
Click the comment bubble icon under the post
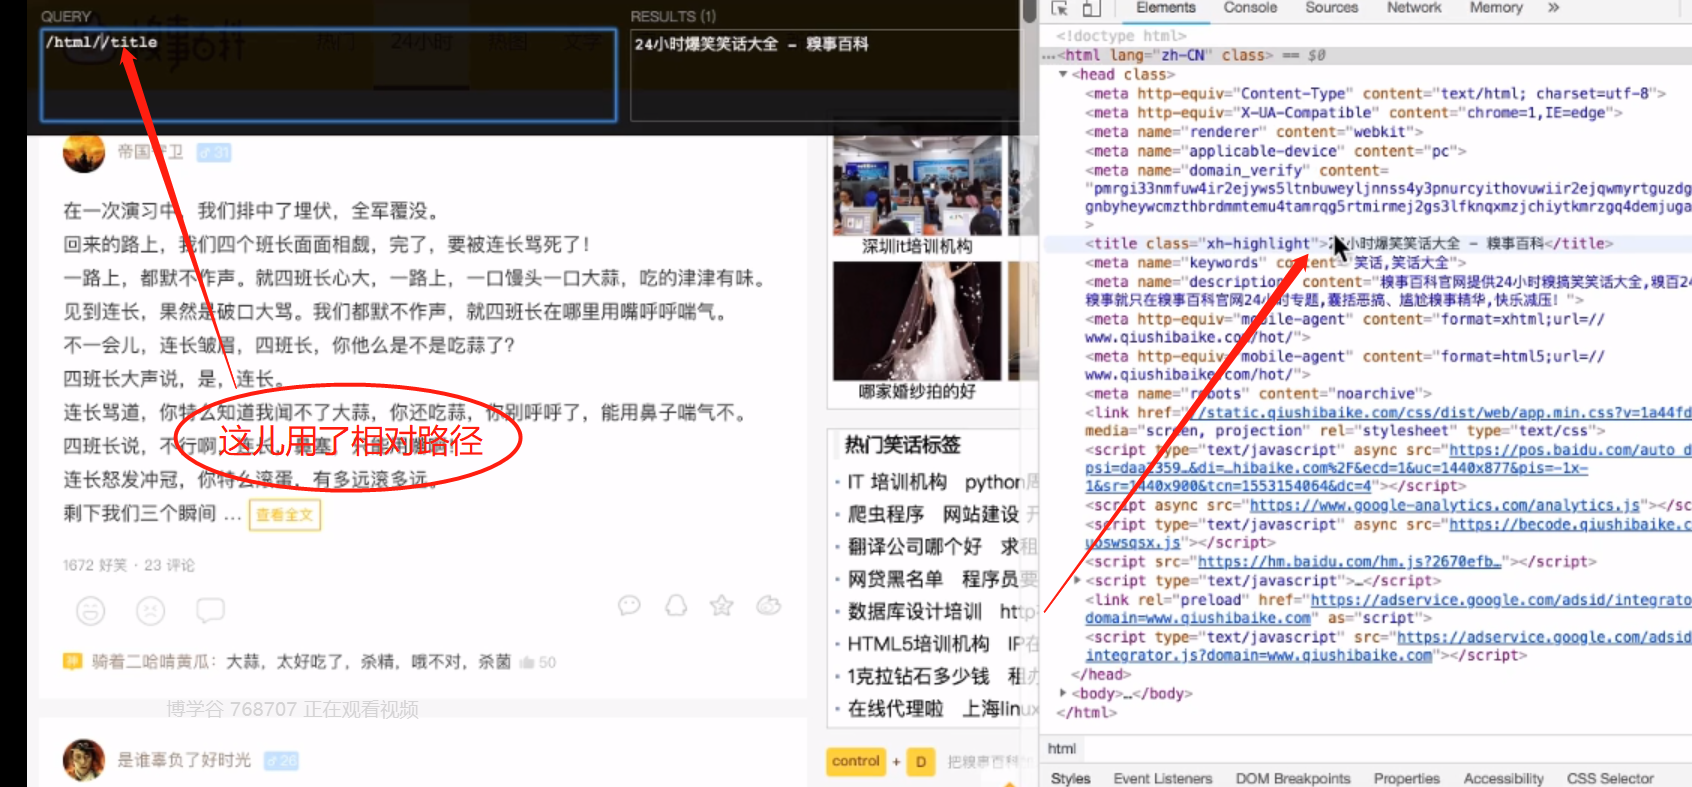[x=210, y=609]
